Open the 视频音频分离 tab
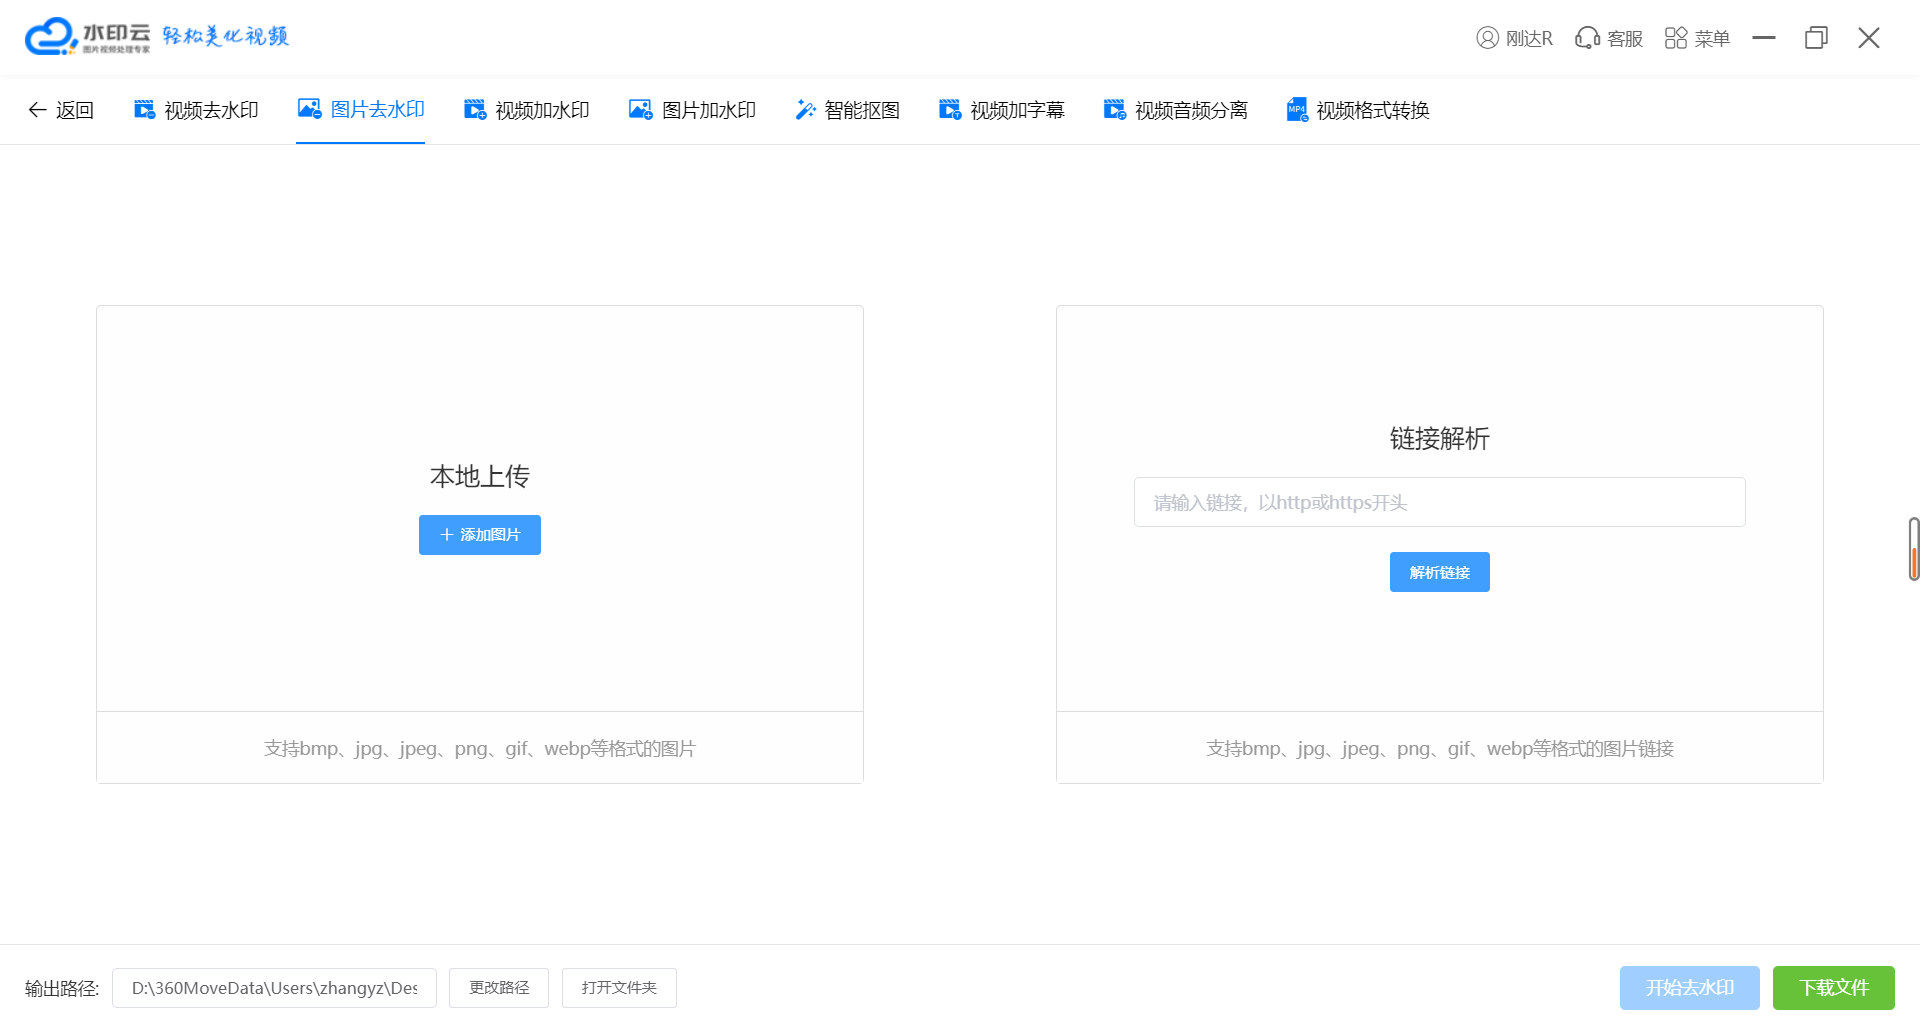This screenshot has width=1920, height=1030. [x=1176, y=110]
